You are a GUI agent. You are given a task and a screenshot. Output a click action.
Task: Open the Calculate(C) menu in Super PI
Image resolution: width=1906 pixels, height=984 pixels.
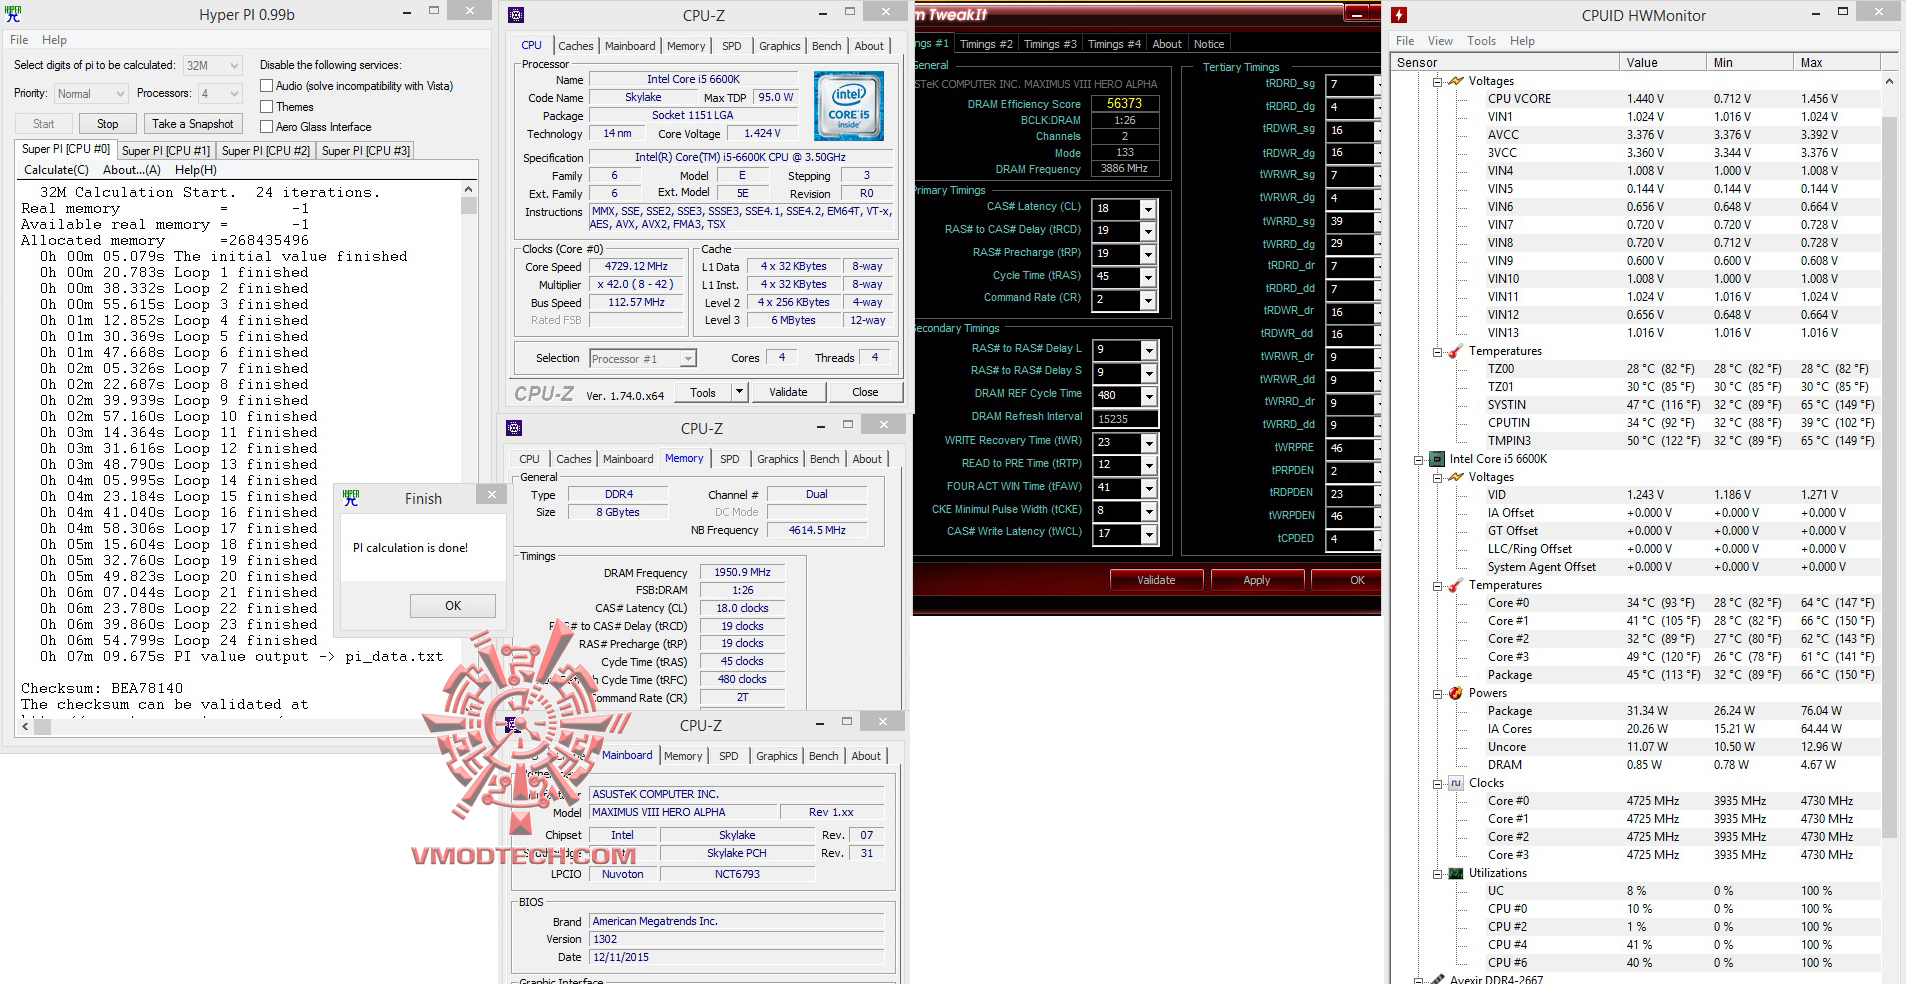tap(56, 170)
